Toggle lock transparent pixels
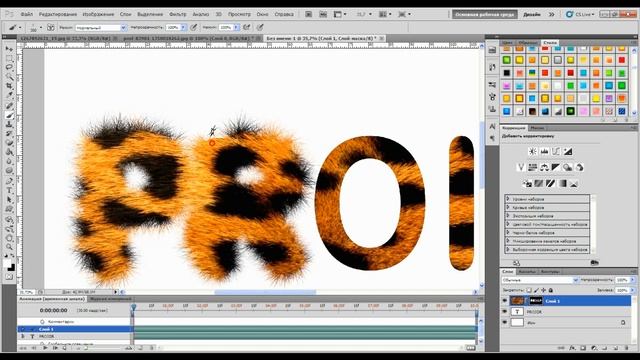Viewport: 640px width, 360px height. [529, 290]
